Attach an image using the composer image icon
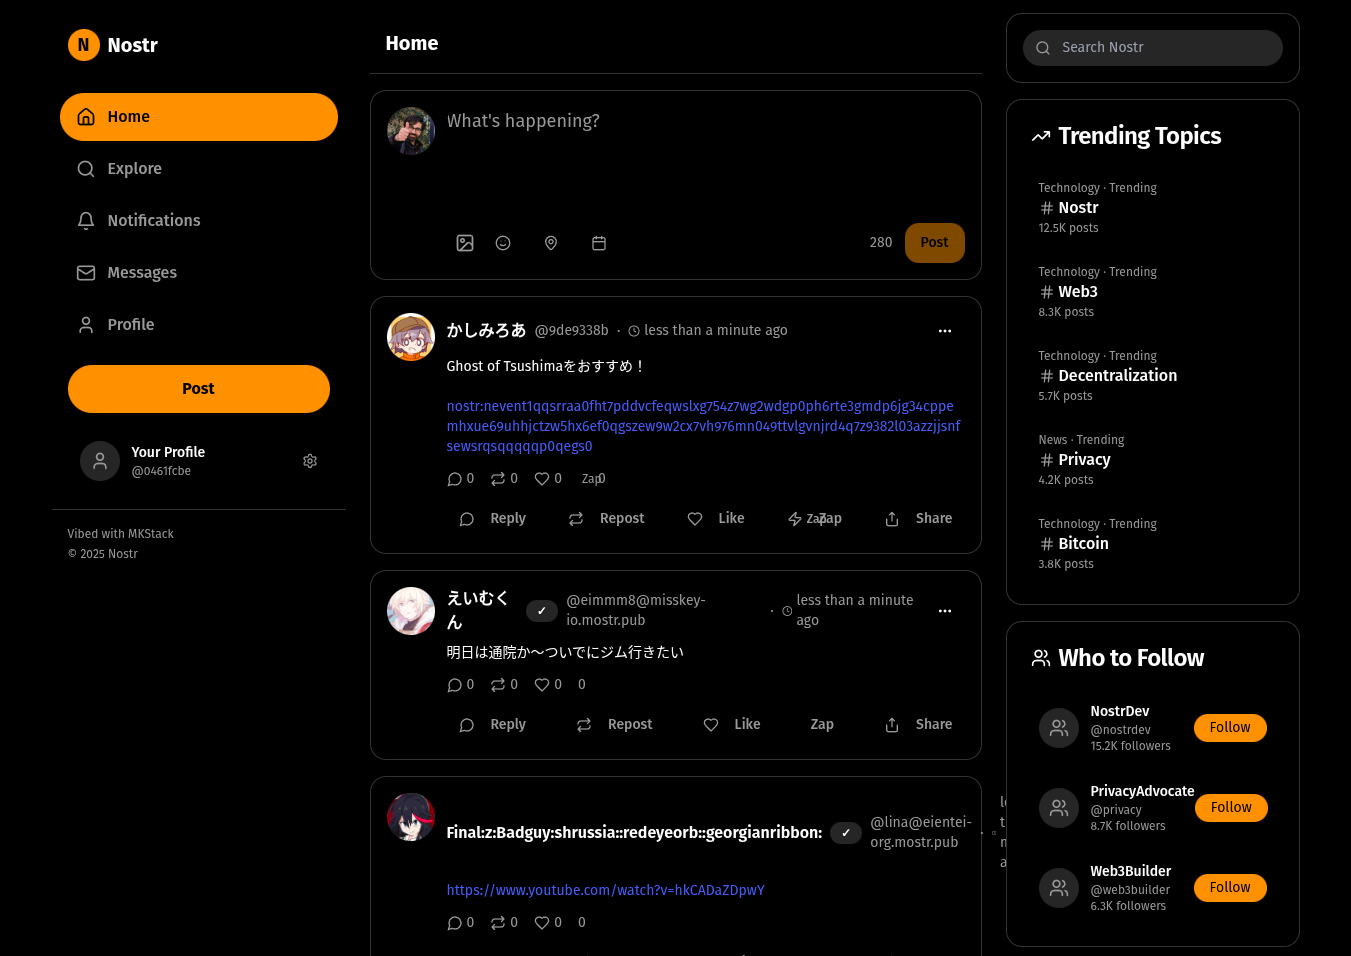Screen dimensions: 1351x956 click(465, 243)
